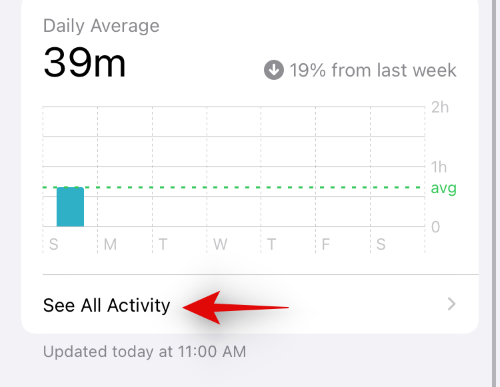Viewport: 500px width, 387px height.
Task: Click the 1h axis label
Action: [439, 167]
